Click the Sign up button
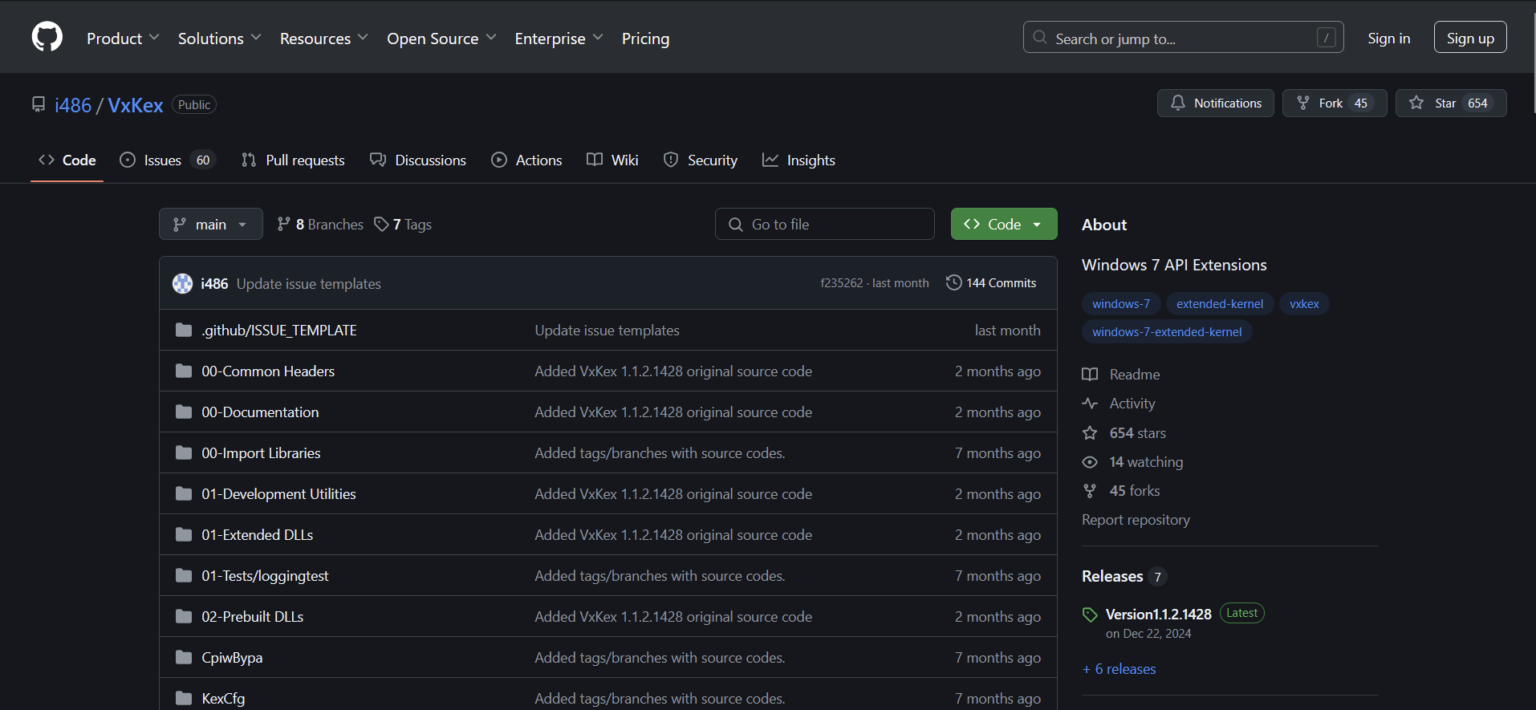 point(1469,38)
